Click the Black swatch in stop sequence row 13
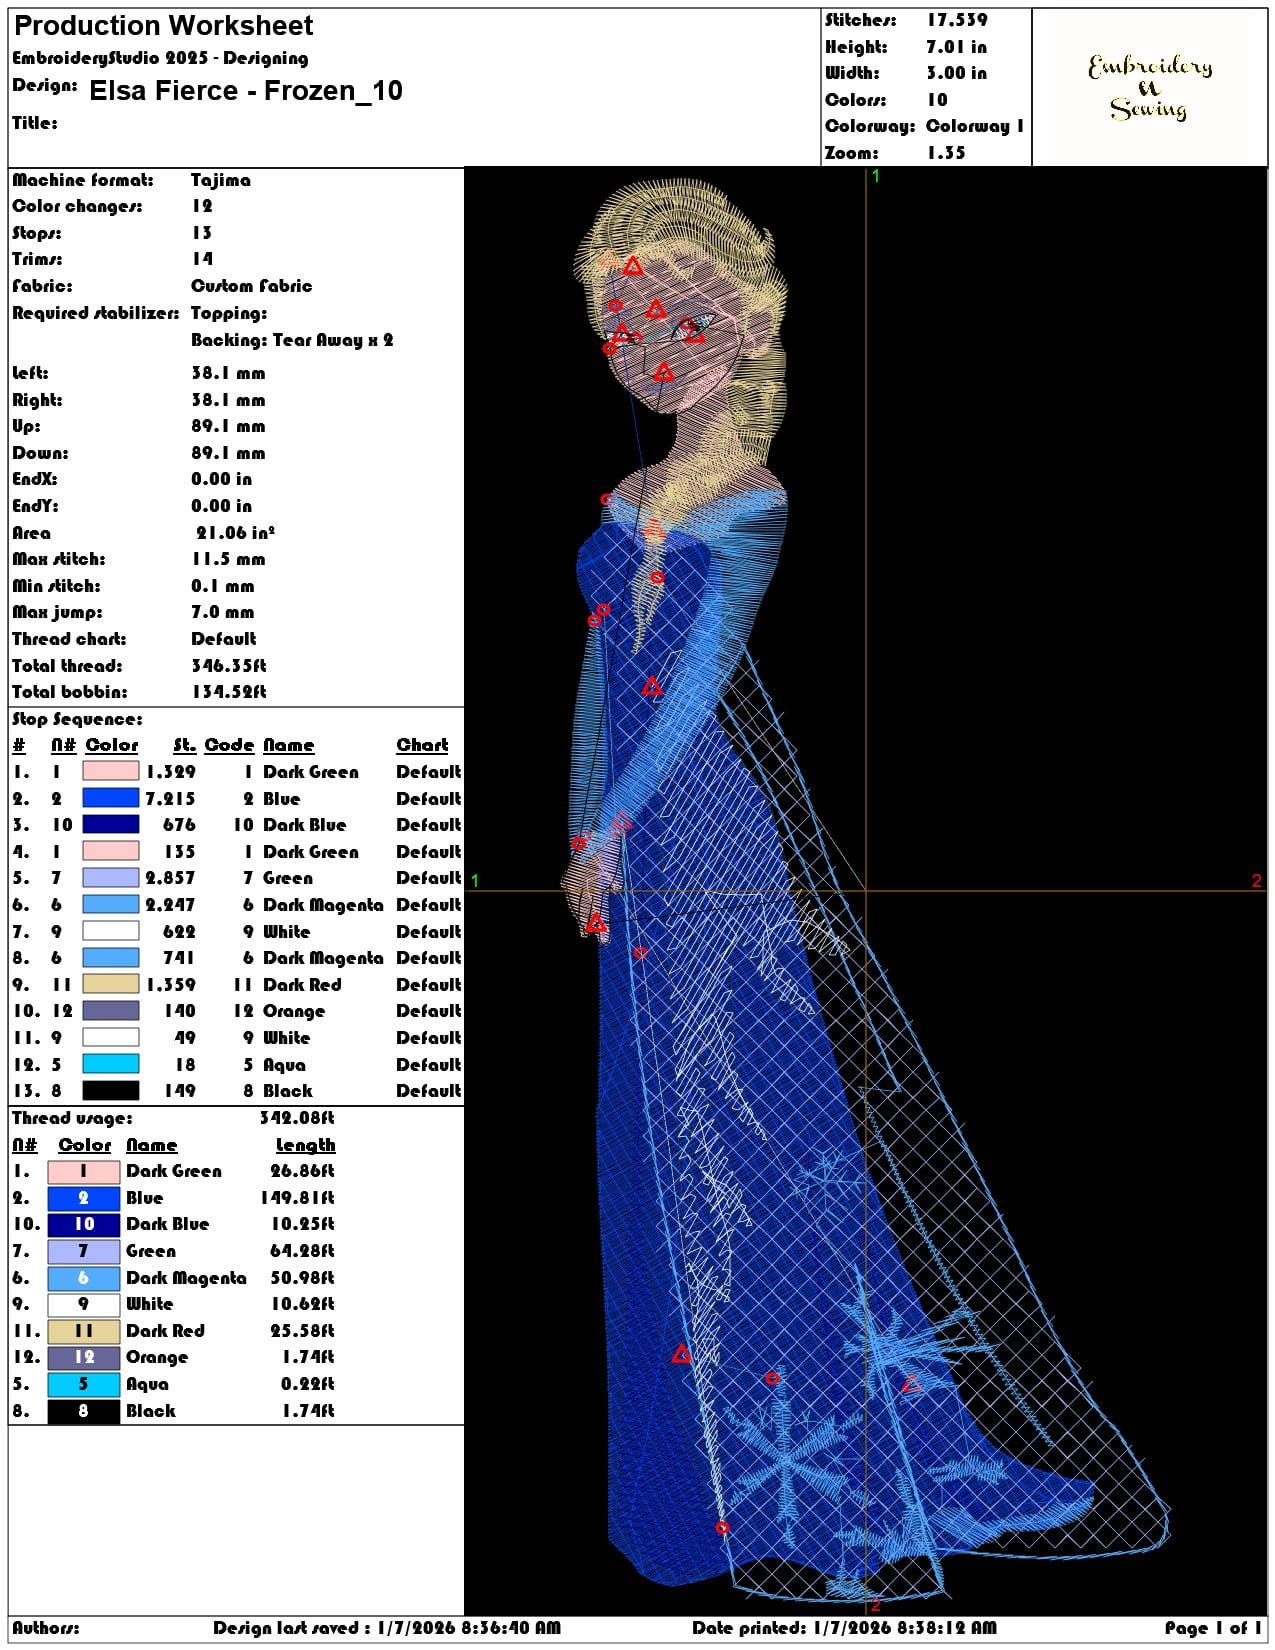The image size is (1275, 1650). 110,1091
